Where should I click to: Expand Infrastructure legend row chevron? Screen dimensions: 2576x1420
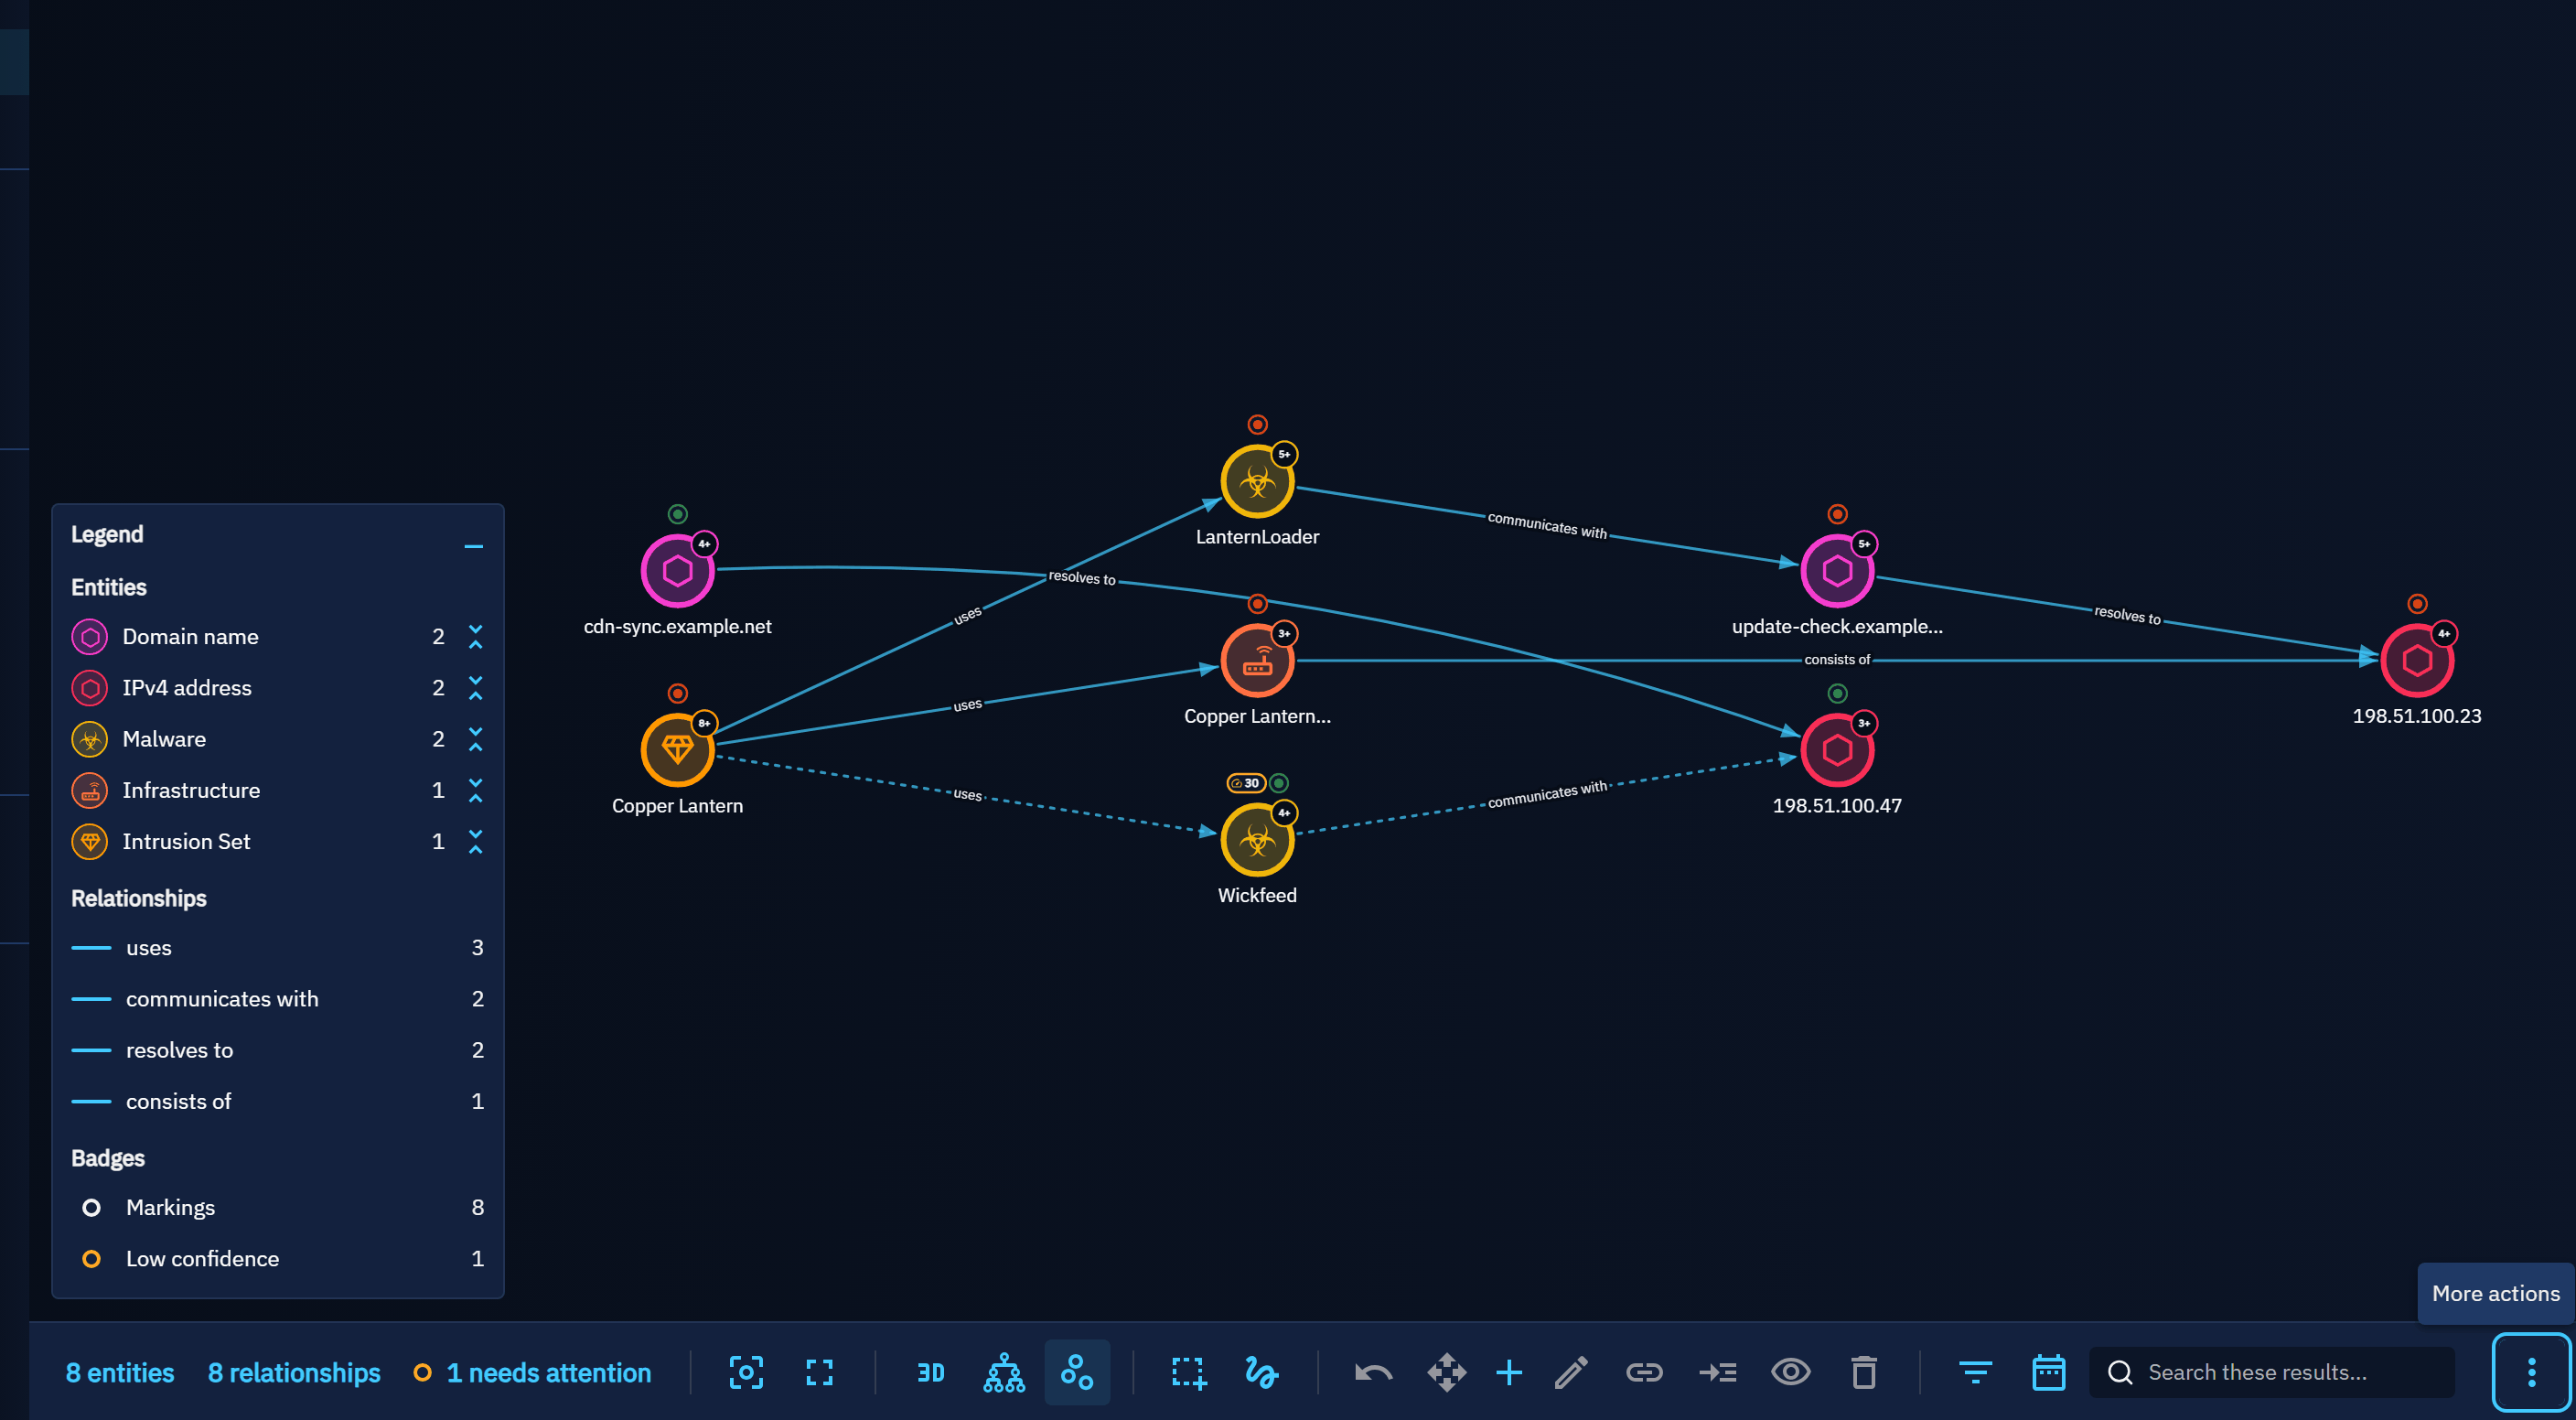pos(476,790)
